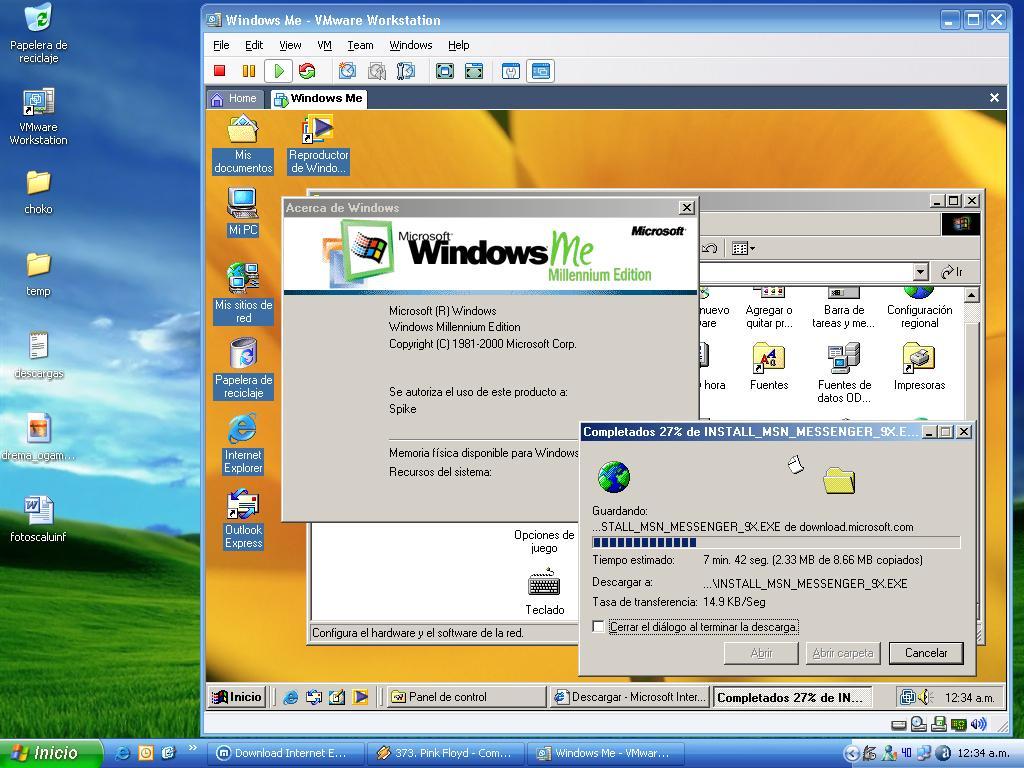Click the red Power Off toolbar button
The image size is (1024, 768).
tap(219, 71)
